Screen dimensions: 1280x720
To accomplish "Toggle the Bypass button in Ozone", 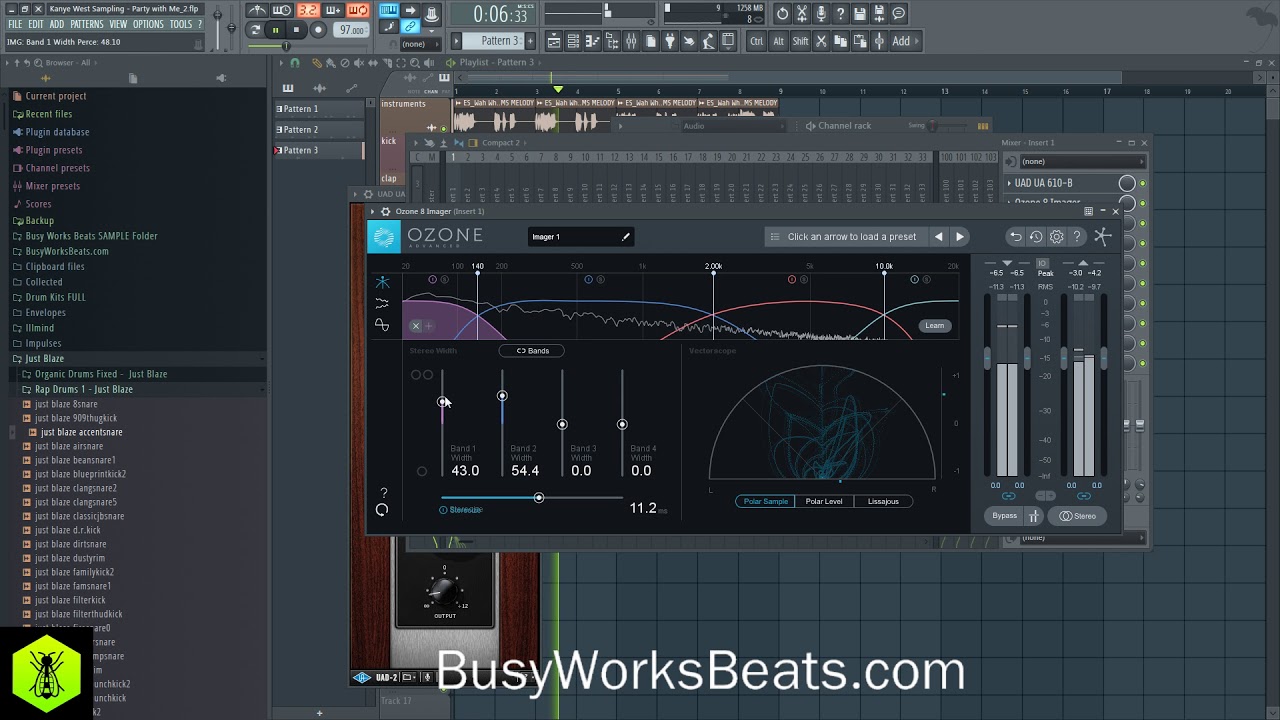I will coord(1004,516).
